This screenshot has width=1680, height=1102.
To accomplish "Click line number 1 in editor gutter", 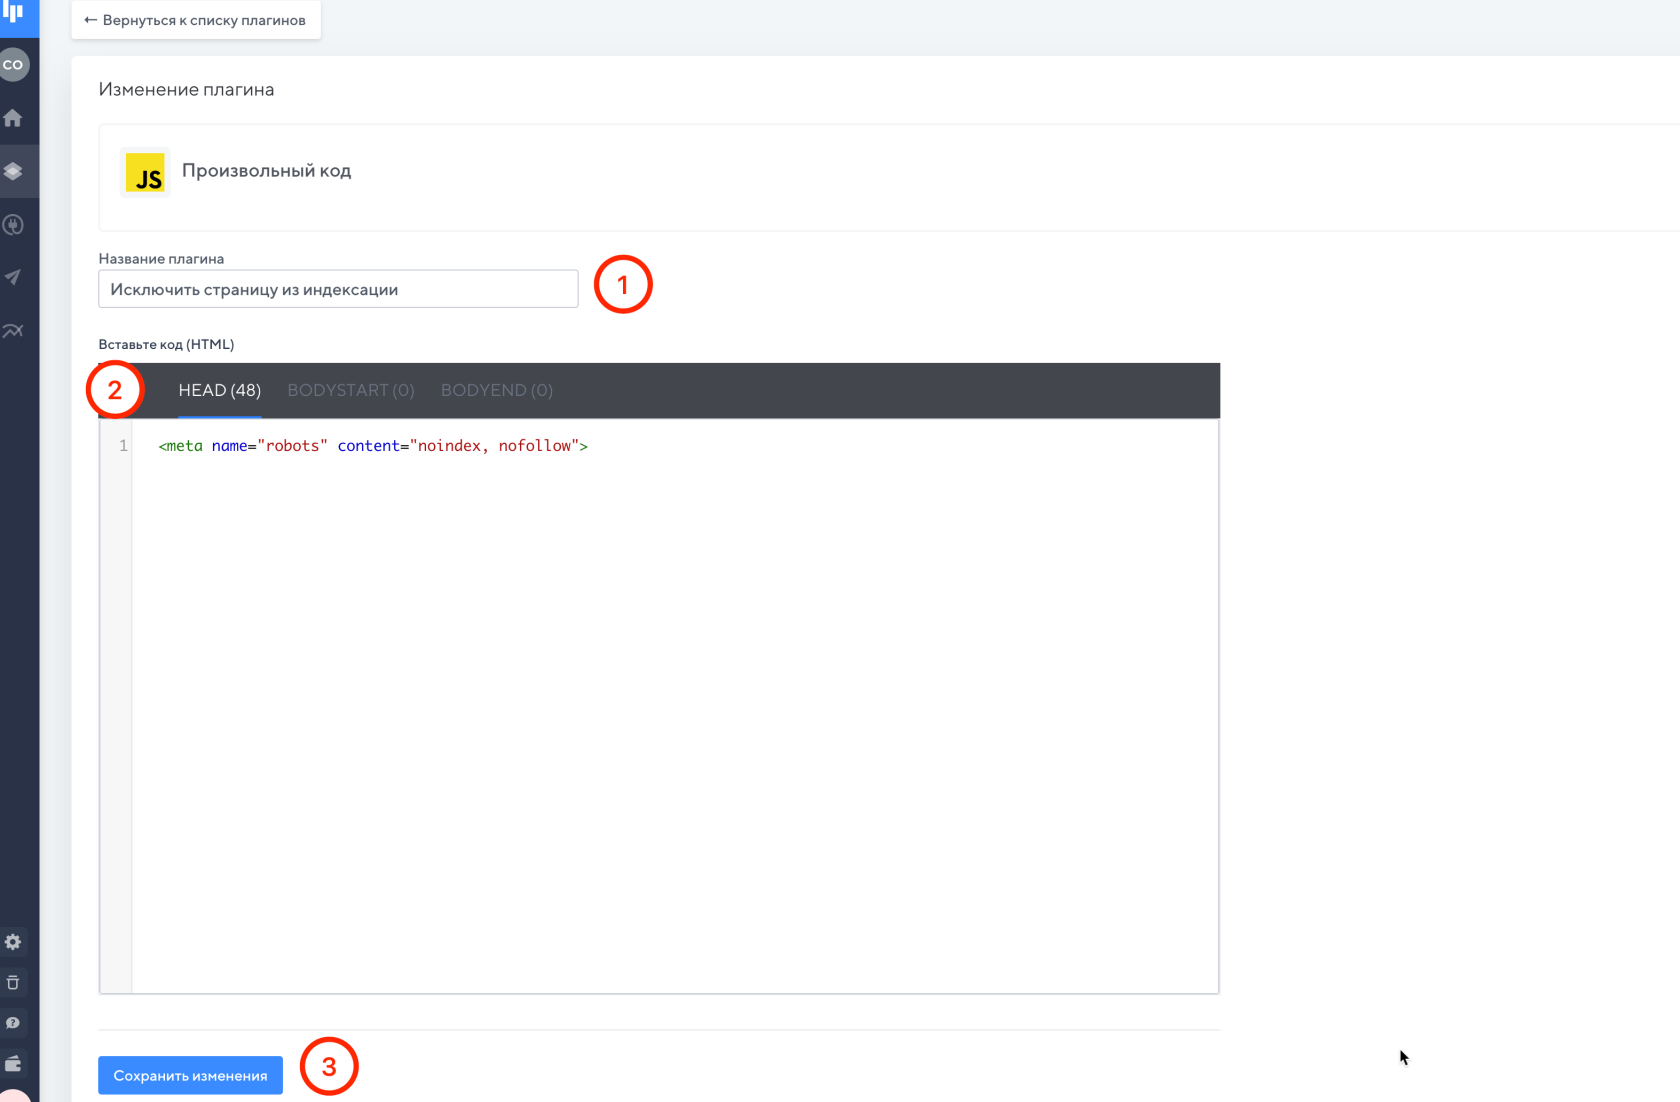I will 123,446.
